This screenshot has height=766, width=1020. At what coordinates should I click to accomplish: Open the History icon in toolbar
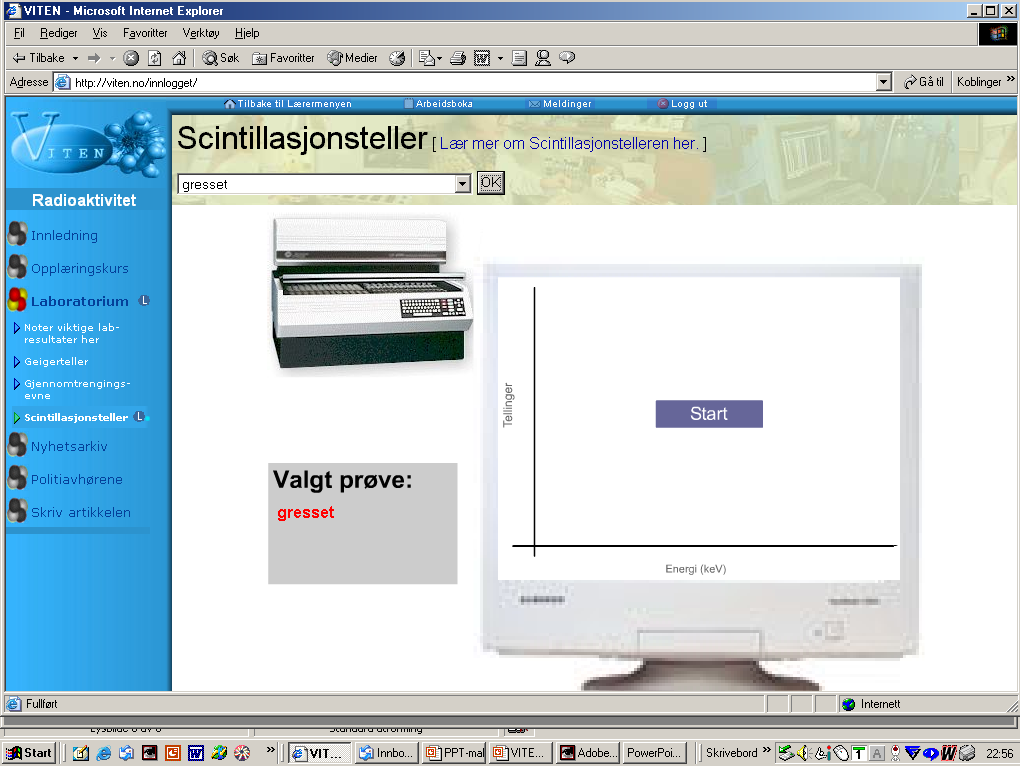point(397,58)
